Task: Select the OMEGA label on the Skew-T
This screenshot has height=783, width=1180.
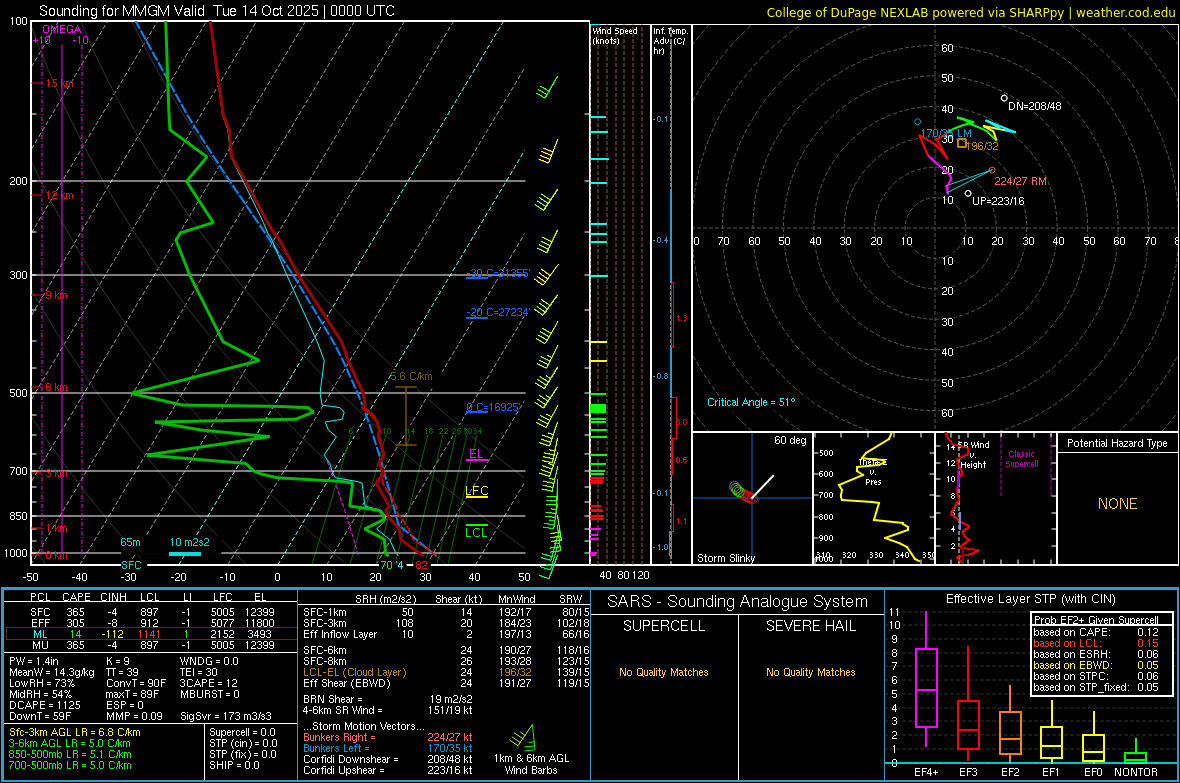Action: pyautogui.click(x=62, y=29)
